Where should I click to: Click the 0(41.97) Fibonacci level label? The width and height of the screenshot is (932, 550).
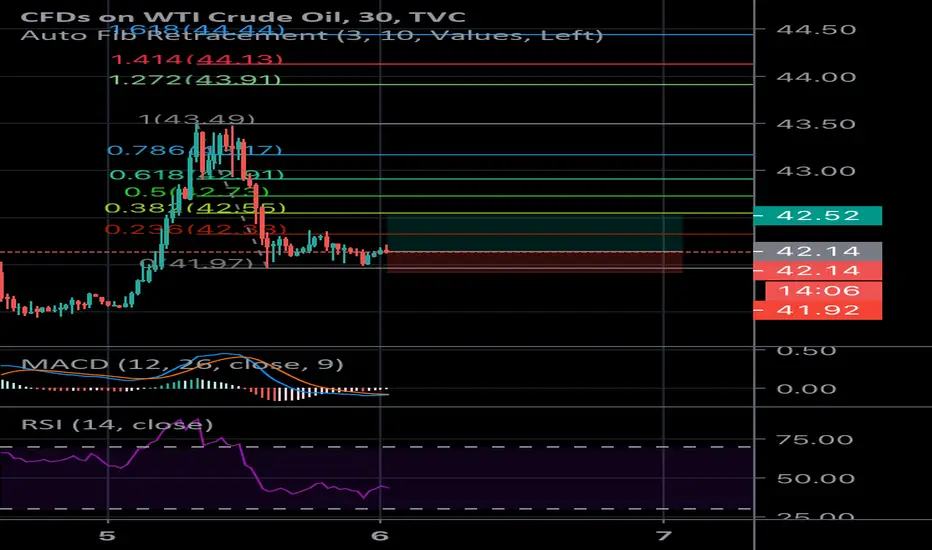(196, 262)
